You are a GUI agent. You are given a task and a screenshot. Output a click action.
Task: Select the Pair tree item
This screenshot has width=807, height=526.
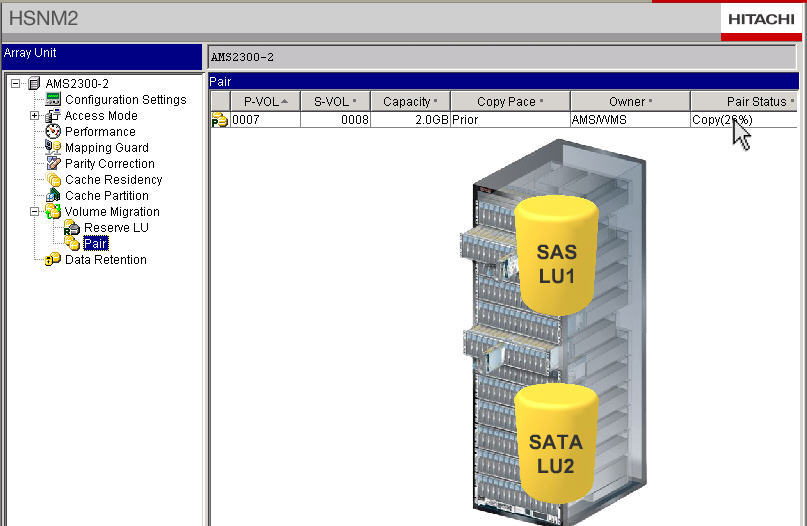point(95,243)
